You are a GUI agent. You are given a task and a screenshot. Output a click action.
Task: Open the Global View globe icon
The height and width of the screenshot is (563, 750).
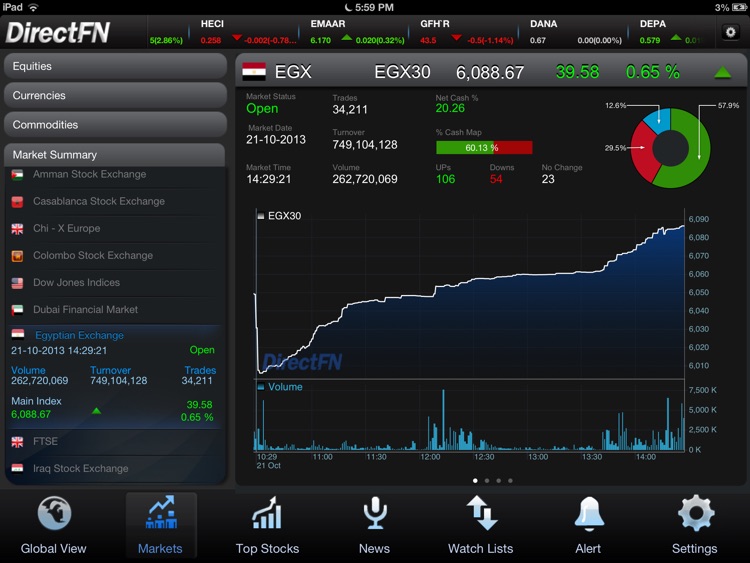pos(54,513)
